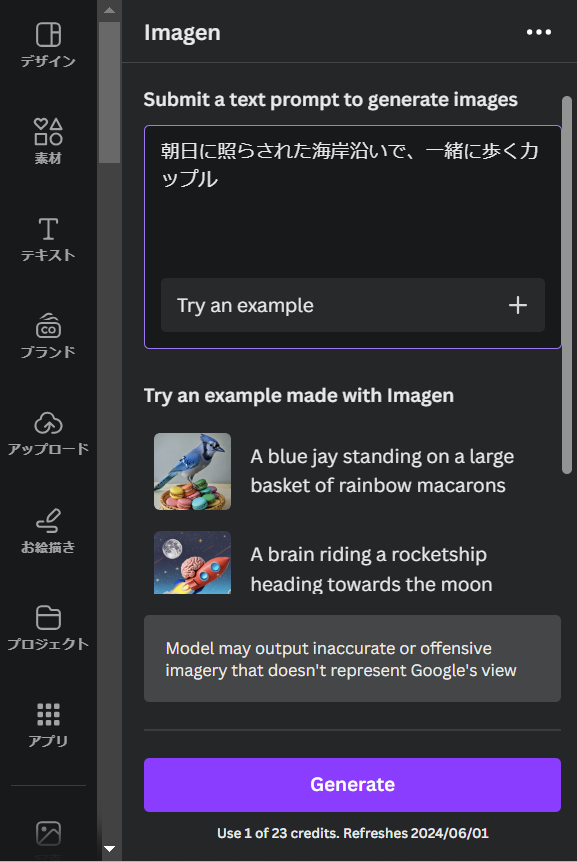The image size is (577, 862).
Task: Click the 'Model may output inaccurate' disclaimer
Action: coord(352,659)
